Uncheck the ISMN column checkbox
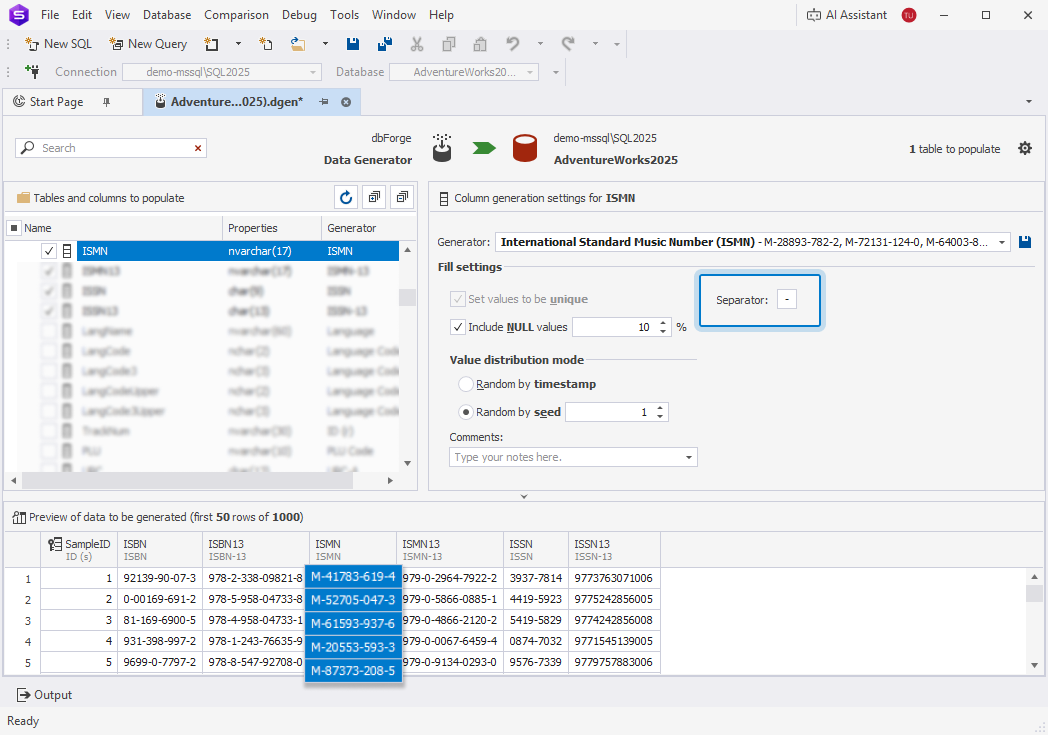This screenshot has width=1048, height=735. 49,251
